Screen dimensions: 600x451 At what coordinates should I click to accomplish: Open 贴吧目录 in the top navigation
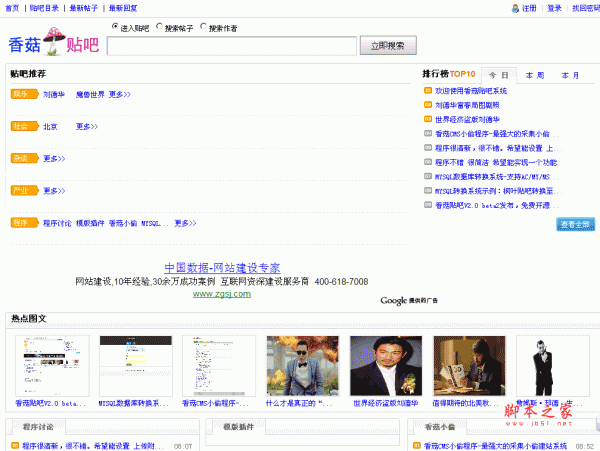click(x=44, y=8)
